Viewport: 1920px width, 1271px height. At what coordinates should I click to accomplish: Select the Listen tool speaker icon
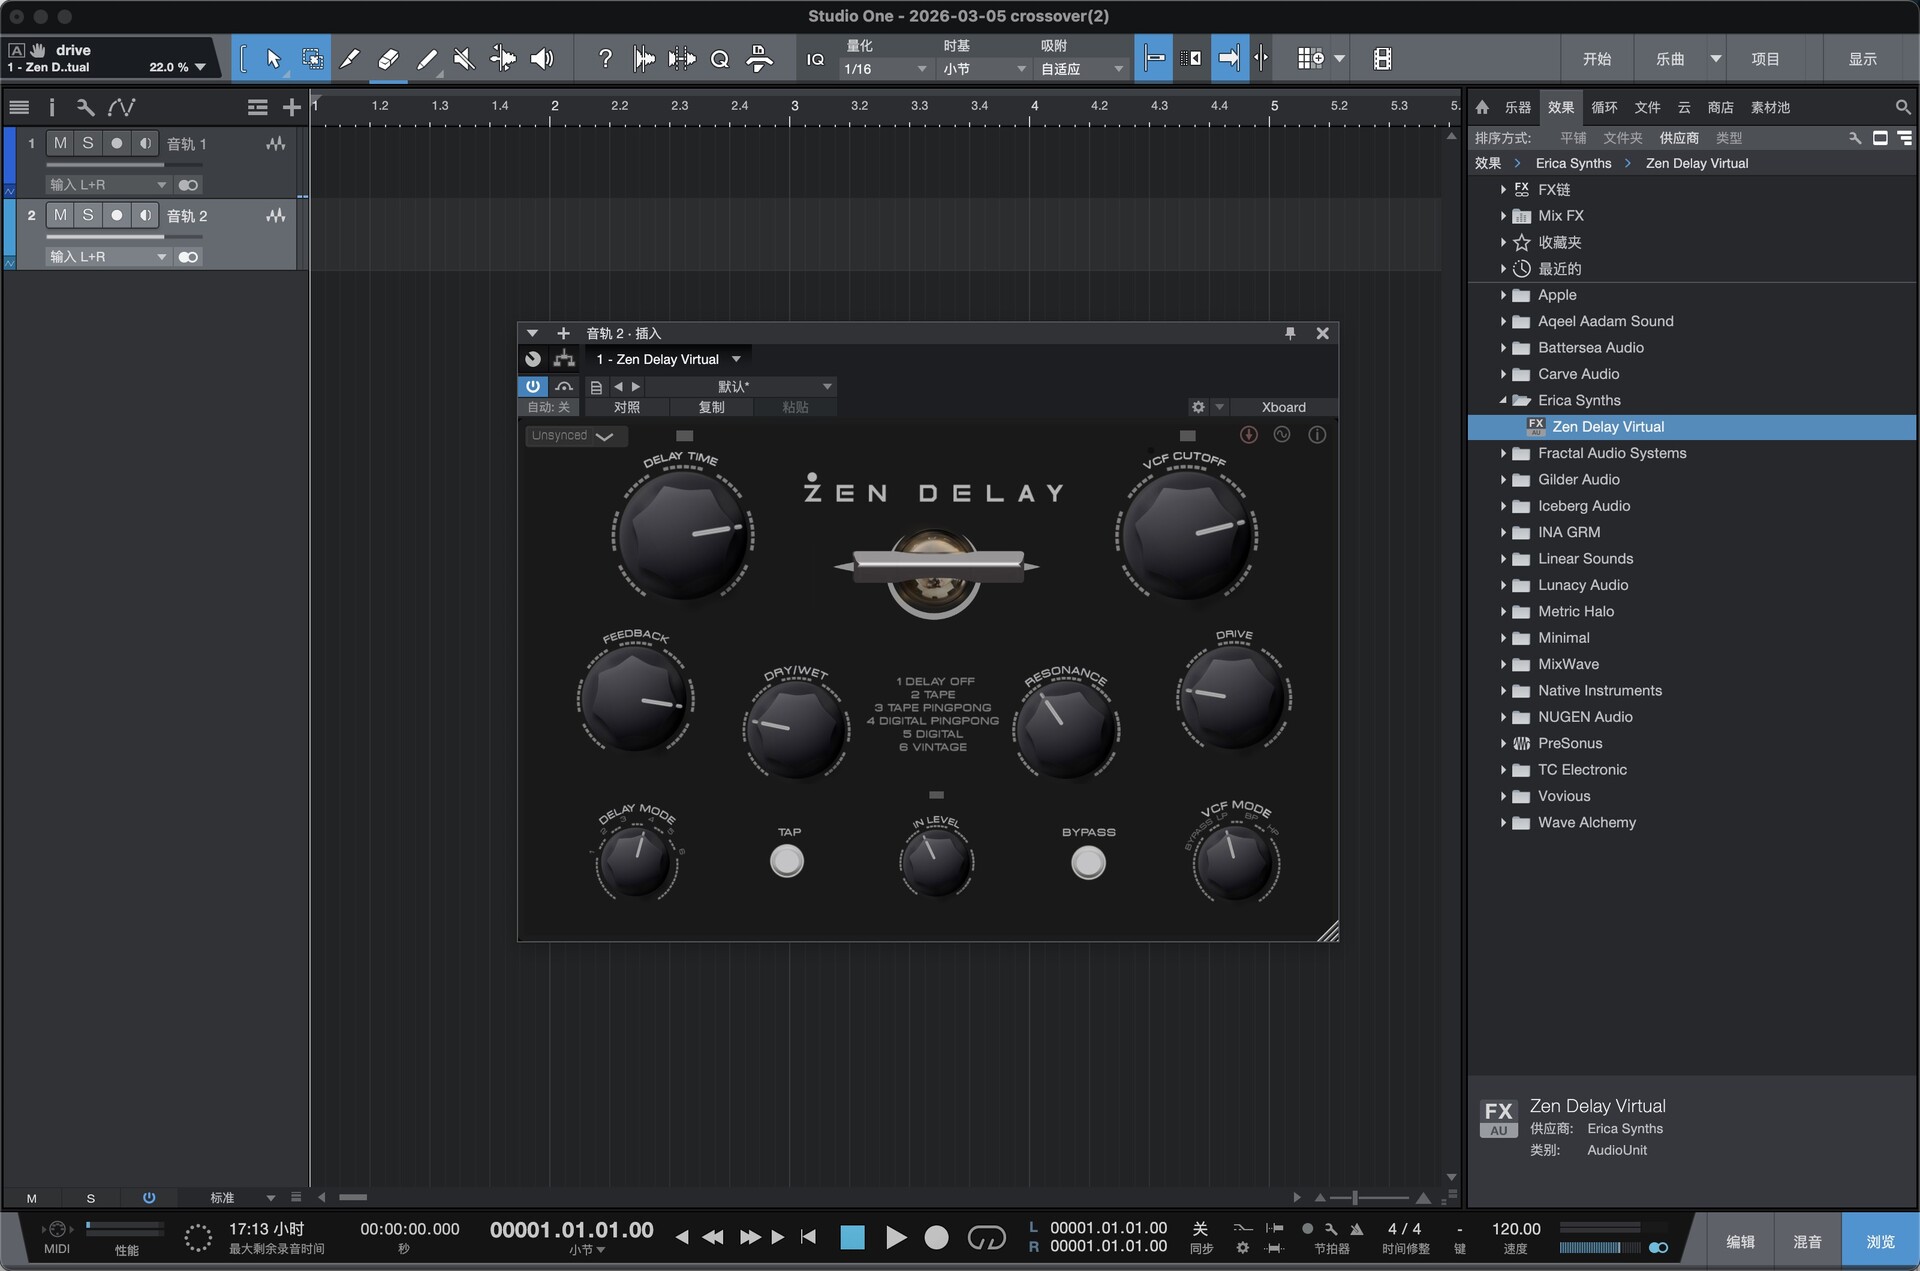[541, 58]
